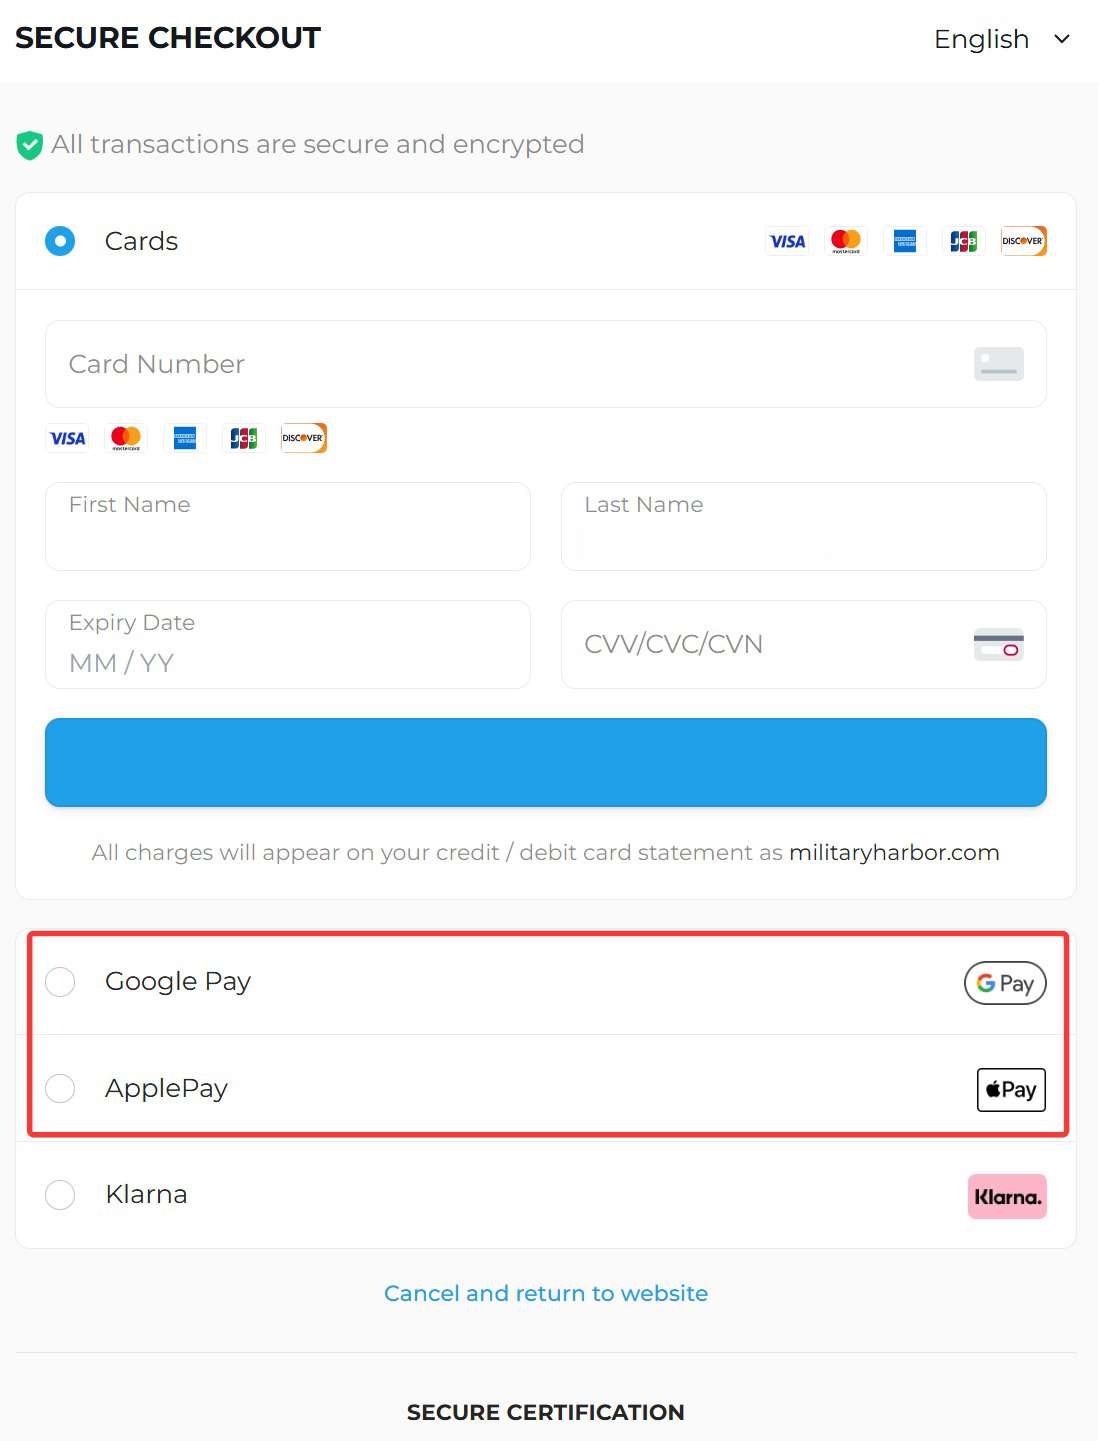Image resolution: width=1098 pixels, height=1441 pixels.
Task: Click the JCB icon below Card Number
Action: pyautogui.click(x=244, y=438)
